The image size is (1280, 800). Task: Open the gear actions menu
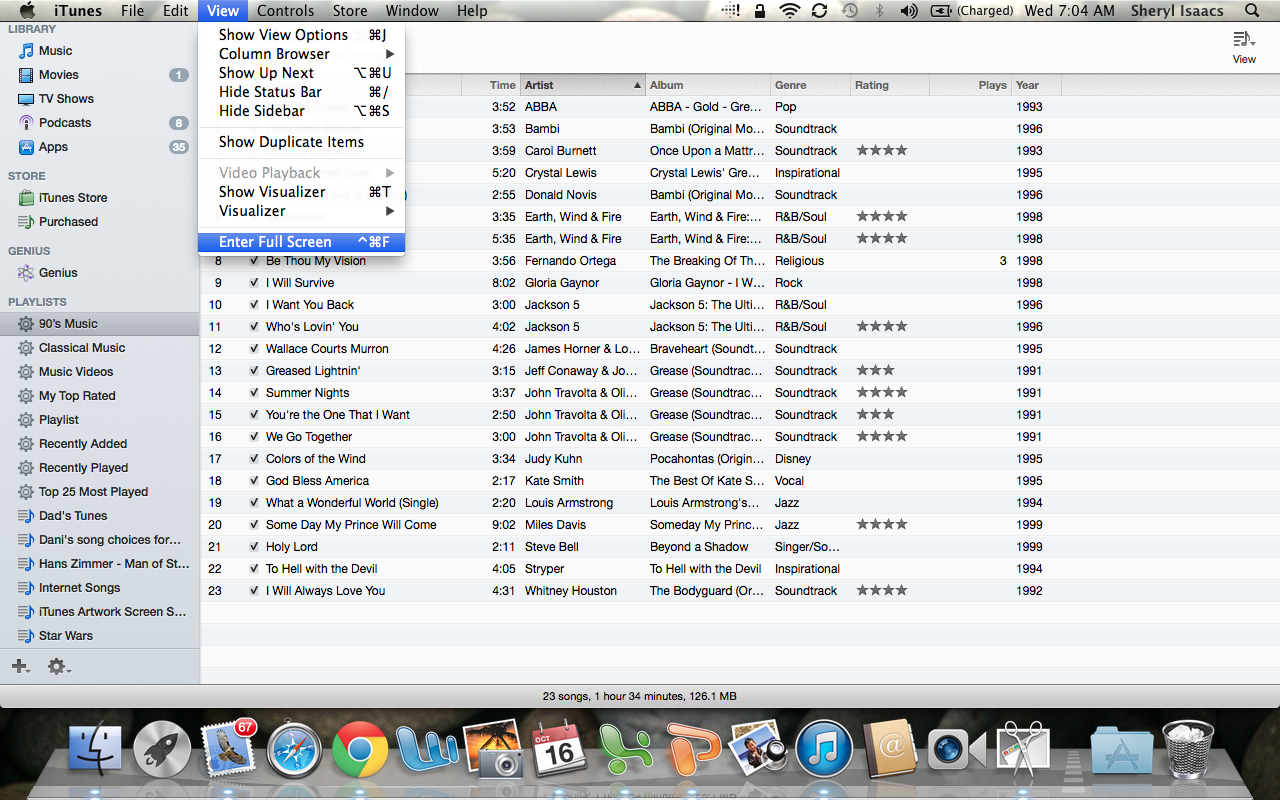point(59,666)
